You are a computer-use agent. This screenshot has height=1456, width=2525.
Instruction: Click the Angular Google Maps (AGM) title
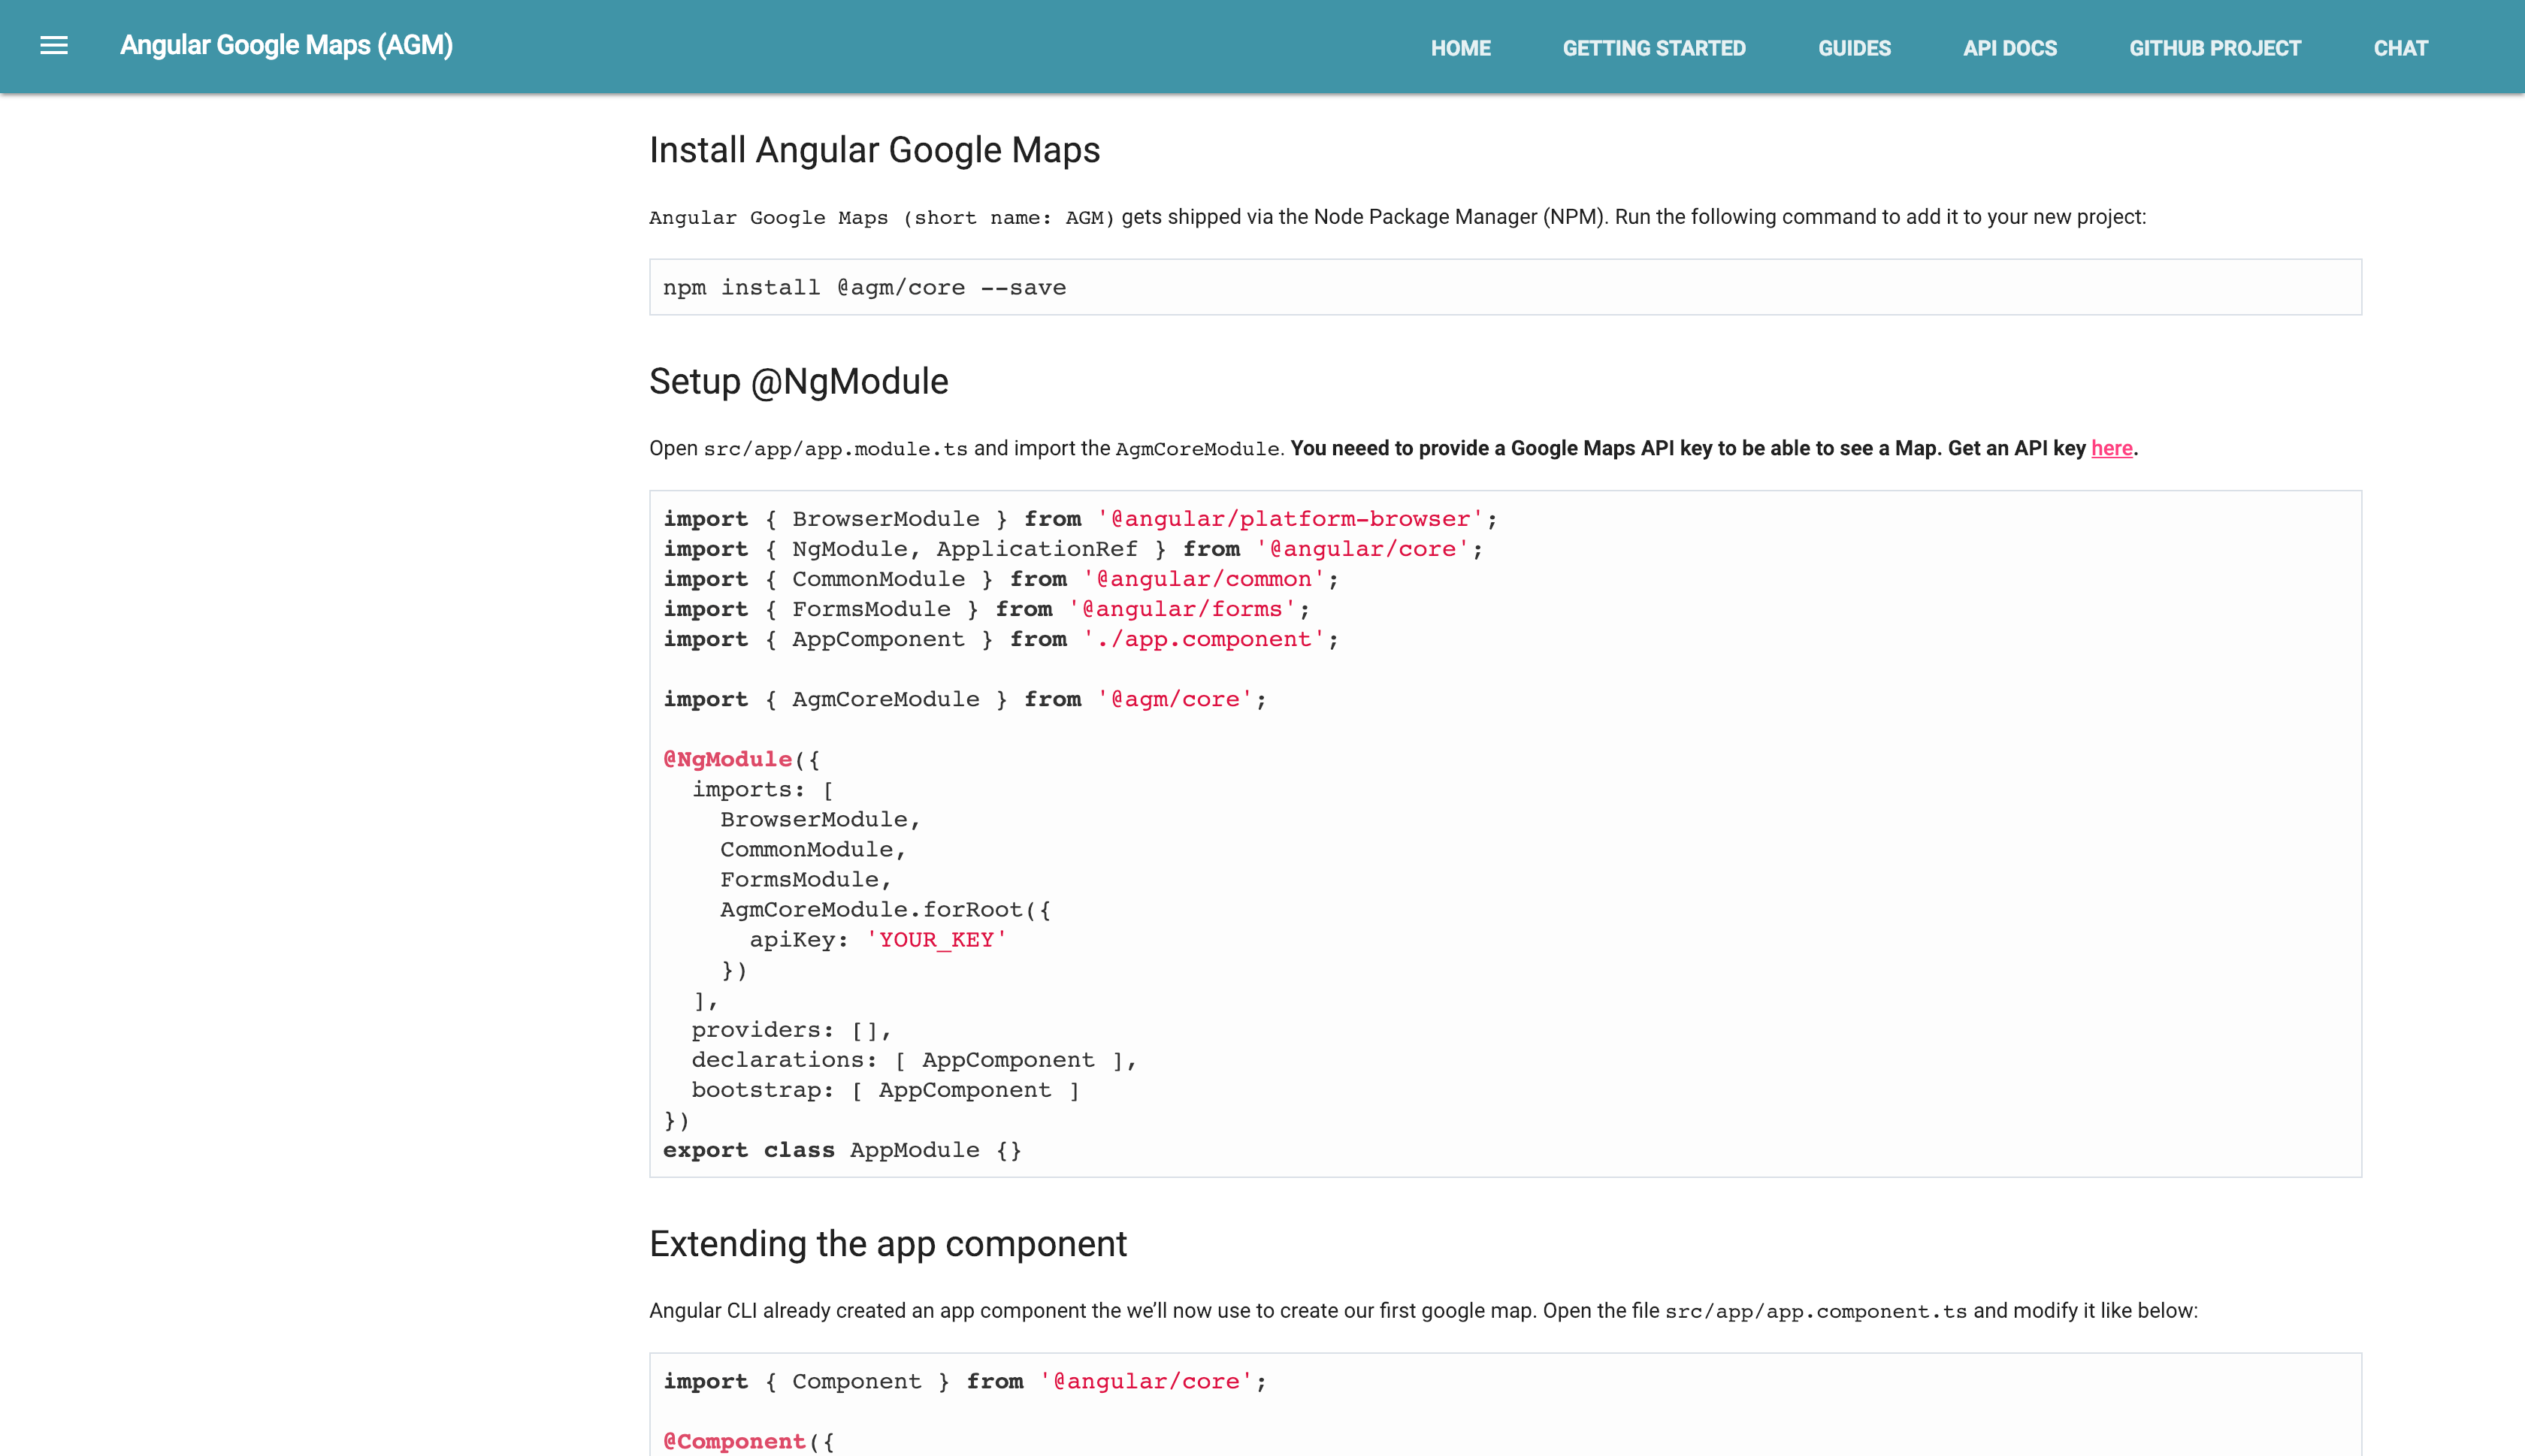click(286, 45)
